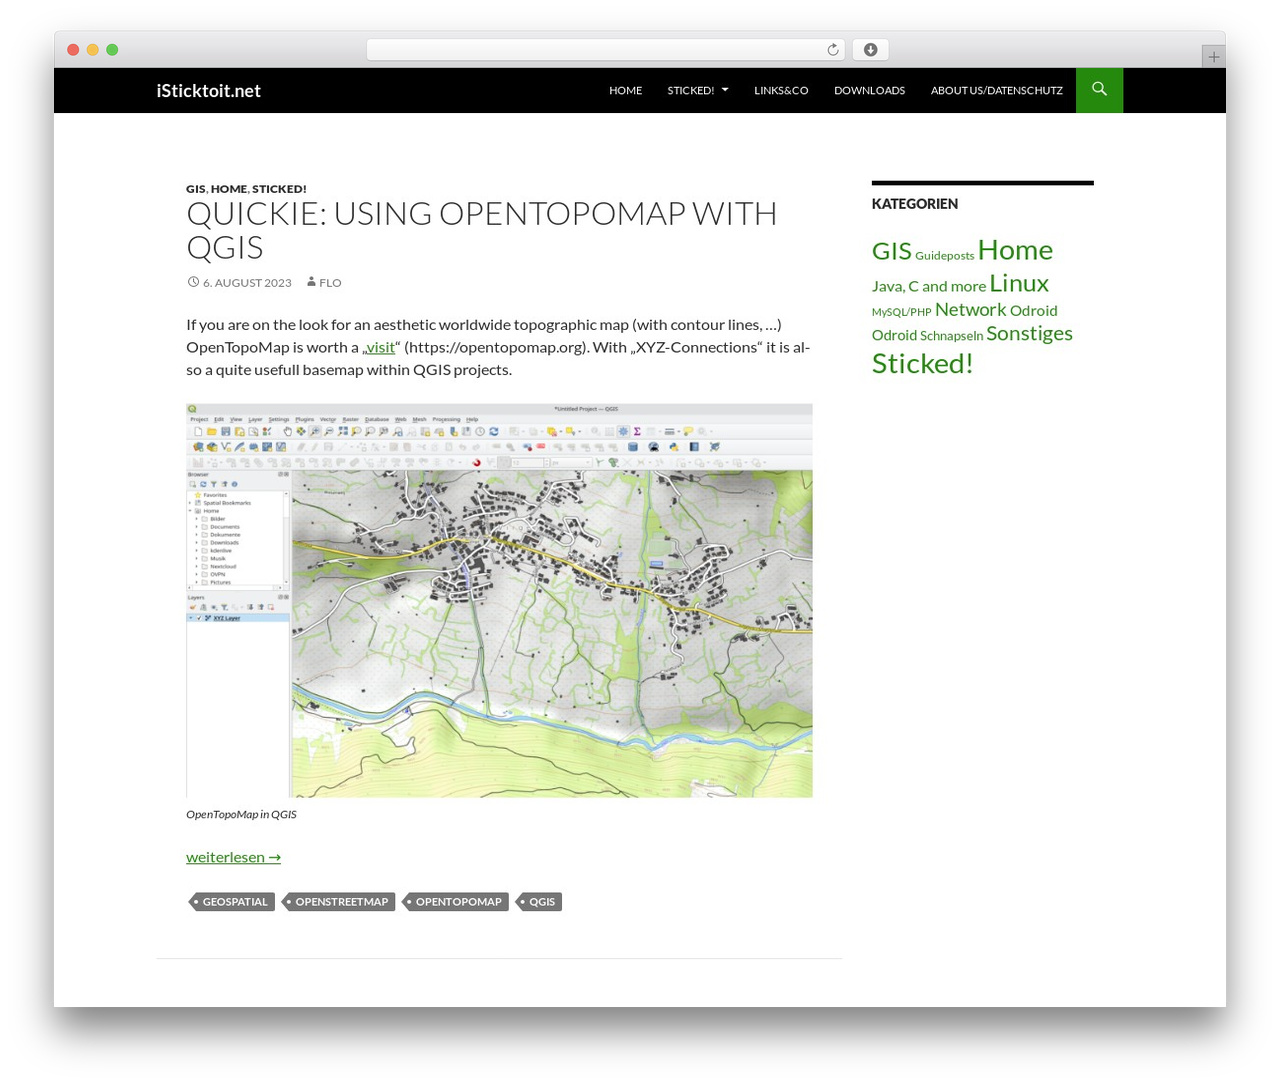
Task: Select Odroid category
Action: click(1033, 310)
